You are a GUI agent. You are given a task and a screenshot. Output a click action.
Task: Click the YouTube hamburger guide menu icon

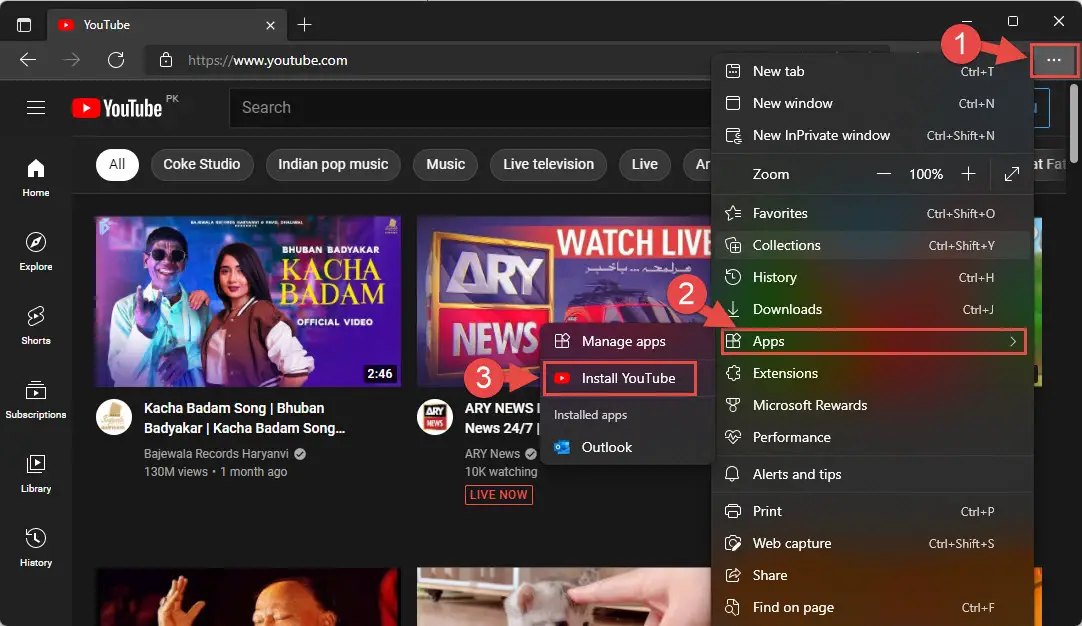click(36, 108)
